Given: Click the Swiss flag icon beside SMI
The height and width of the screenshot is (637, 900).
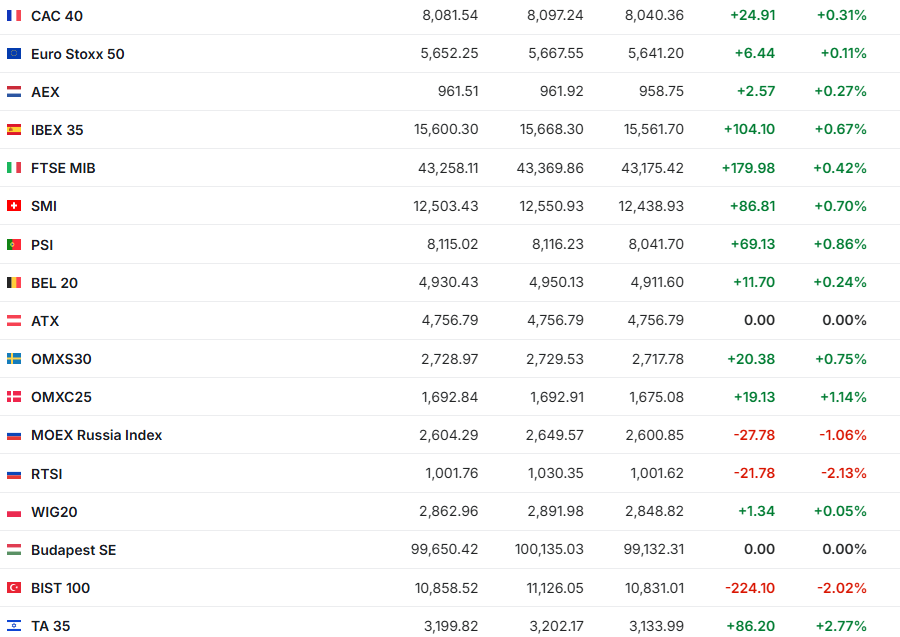Looking at the screenshot, I should [x=14, y=206].
